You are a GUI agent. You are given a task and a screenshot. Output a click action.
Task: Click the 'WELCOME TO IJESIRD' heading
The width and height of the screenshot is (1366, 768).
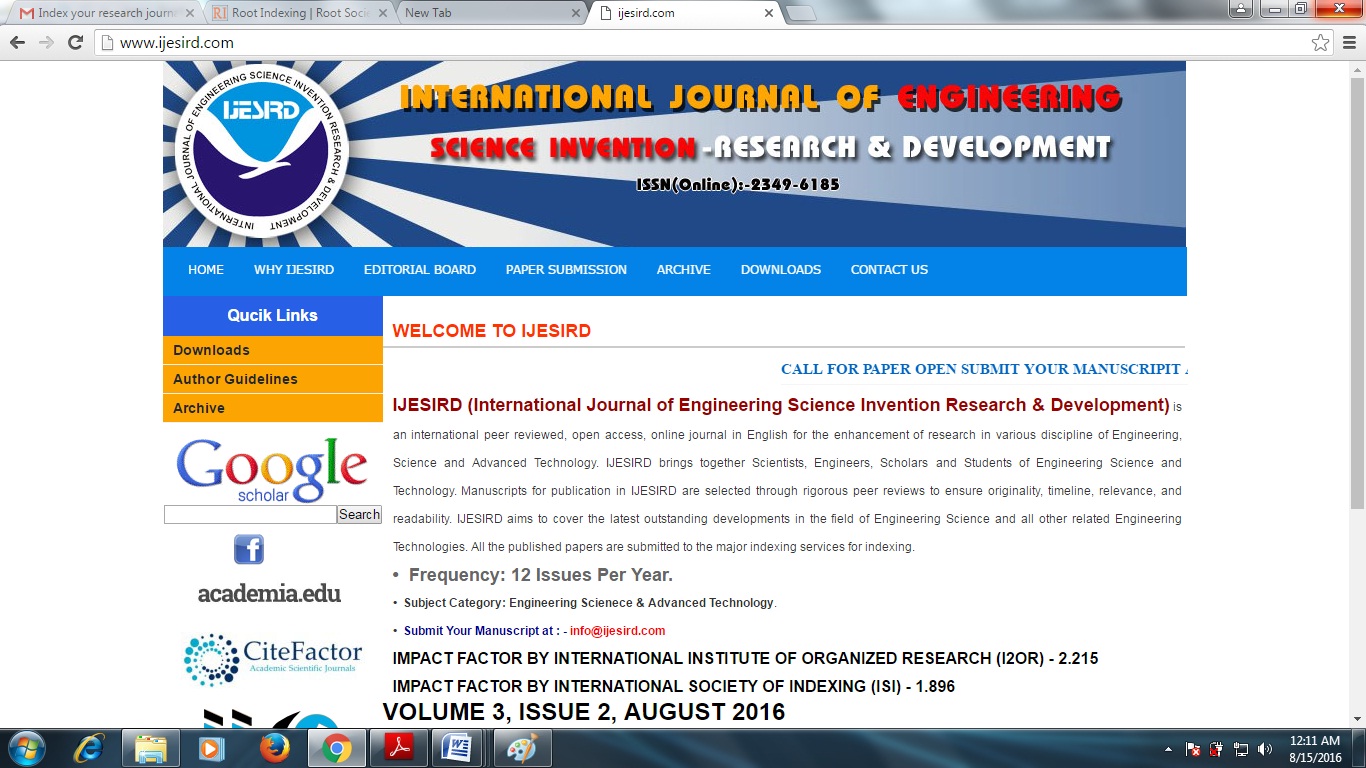491,331
